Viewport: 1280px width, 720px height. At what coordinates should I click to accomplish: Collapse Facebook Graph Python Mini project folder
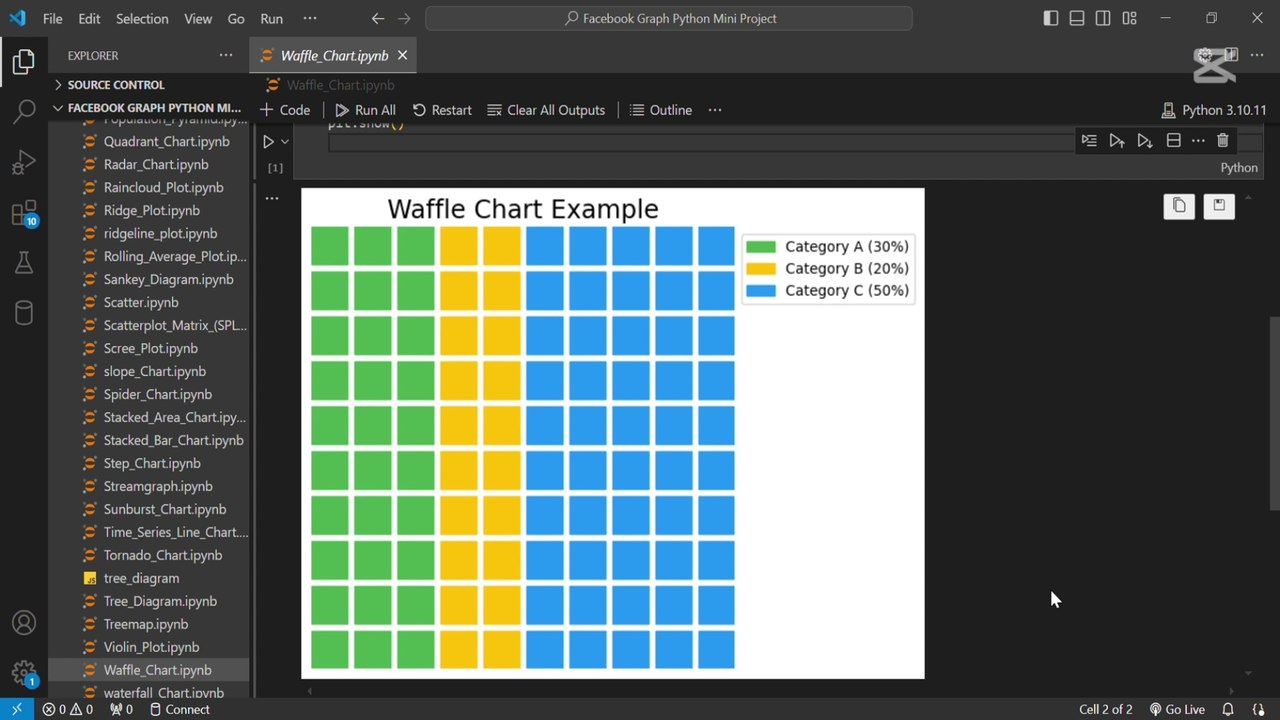150,108
